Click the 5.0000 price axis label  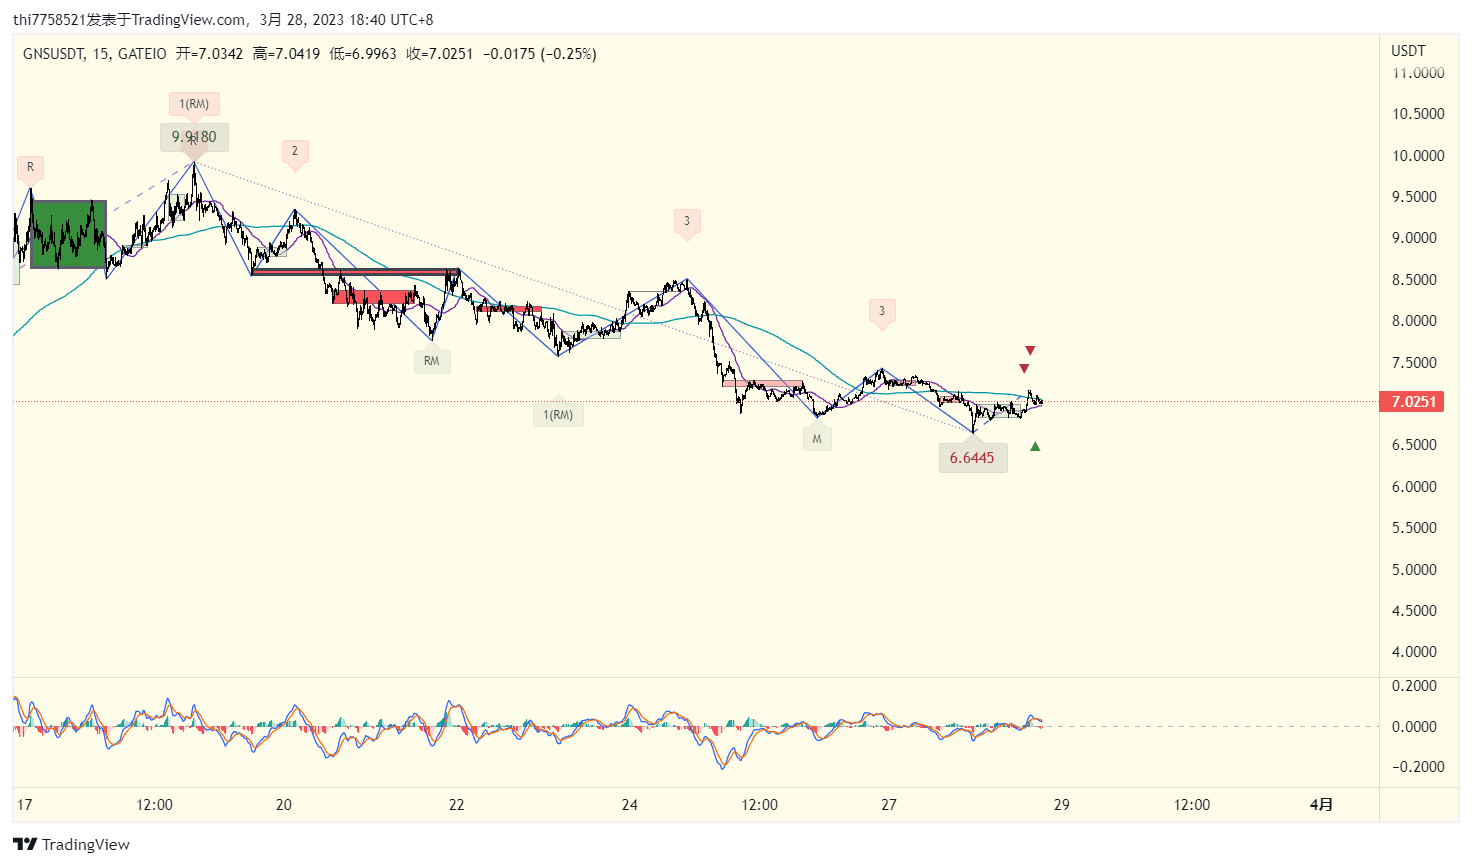[x=1414, y=570]
